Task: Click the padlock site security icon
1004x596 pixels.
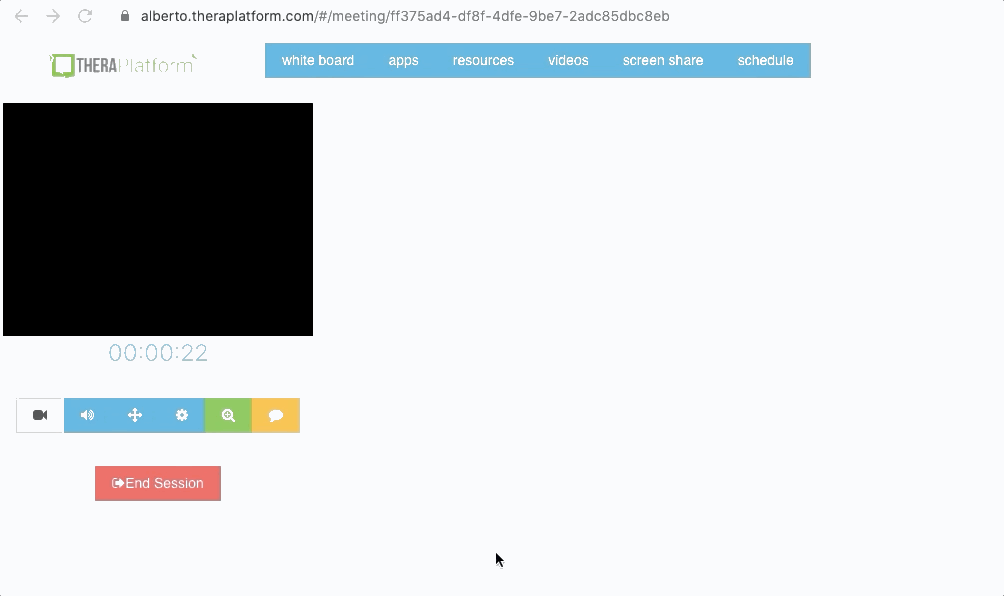Action: 125,16
